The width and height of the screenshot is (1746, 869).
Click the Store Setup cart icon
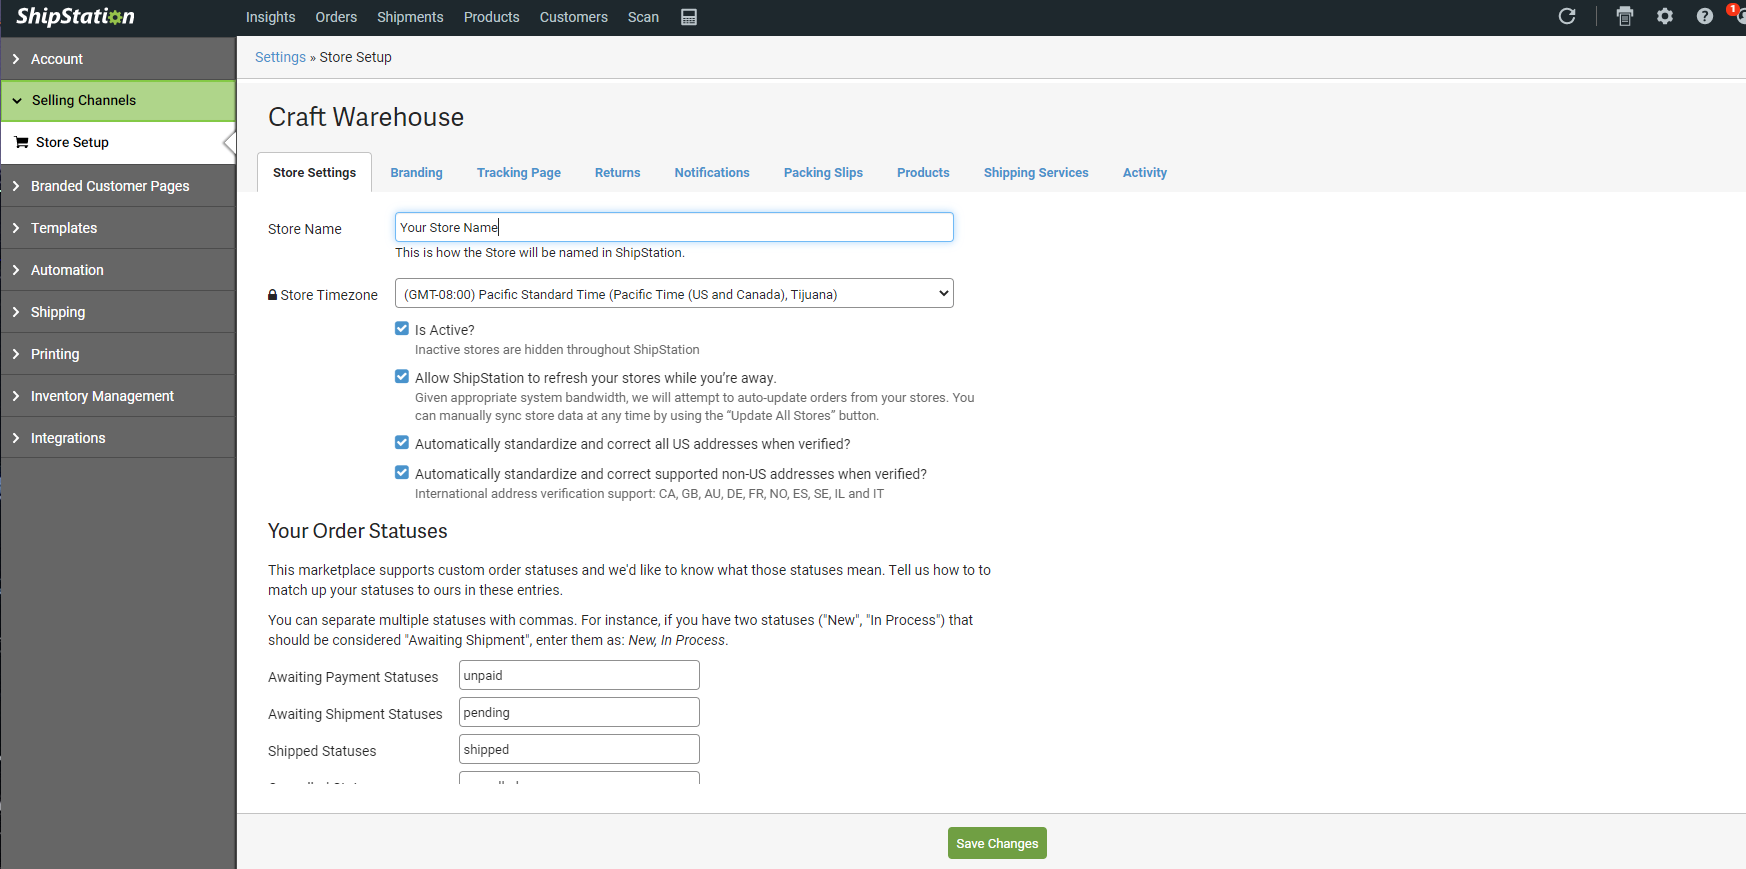pyautogui.click(x=21, y=142)
